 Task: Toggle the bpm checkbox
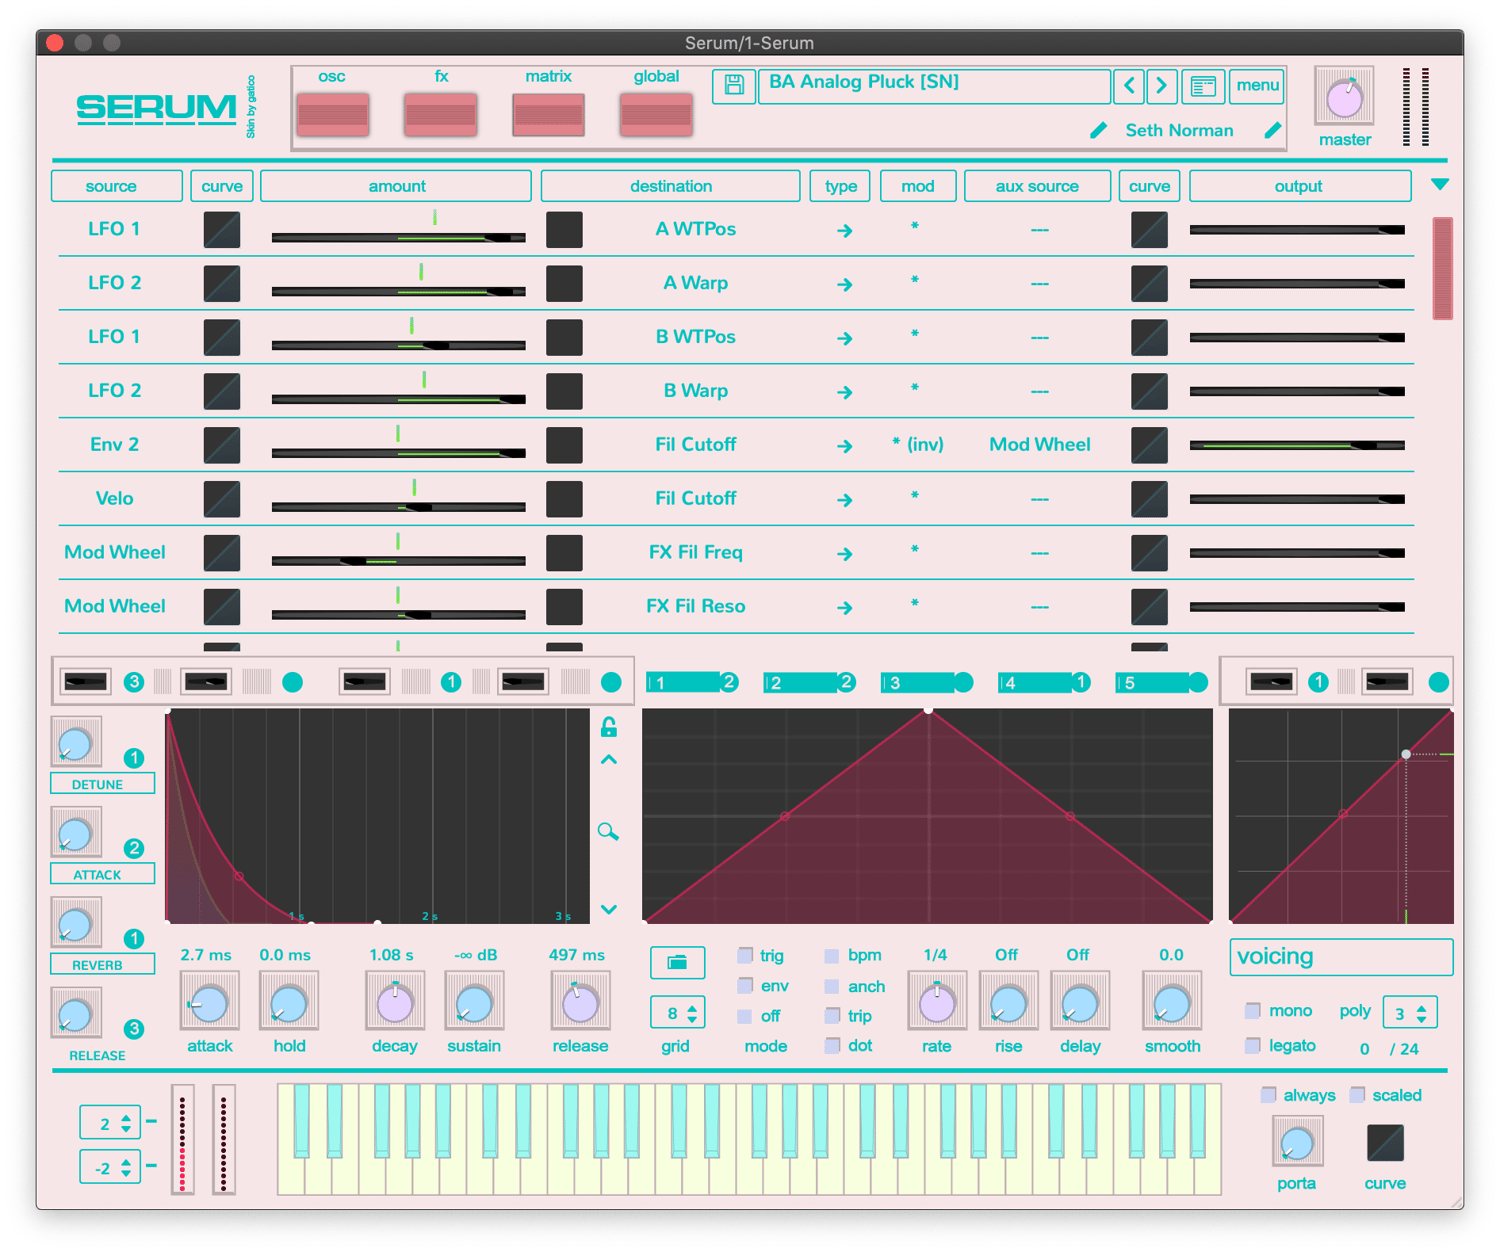tap(832, 956)
